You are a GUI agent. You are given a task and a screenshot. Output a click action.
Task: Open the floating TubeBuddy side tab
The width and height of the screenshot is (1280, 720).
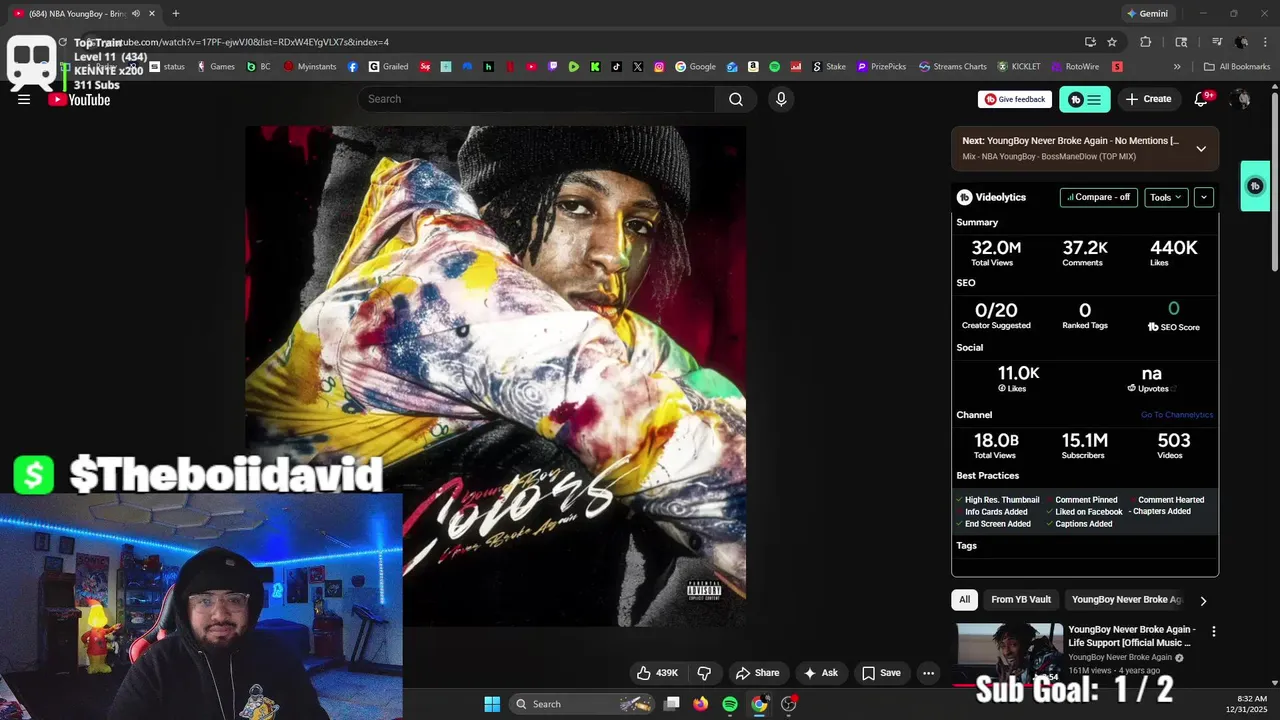coord(1255,186)
